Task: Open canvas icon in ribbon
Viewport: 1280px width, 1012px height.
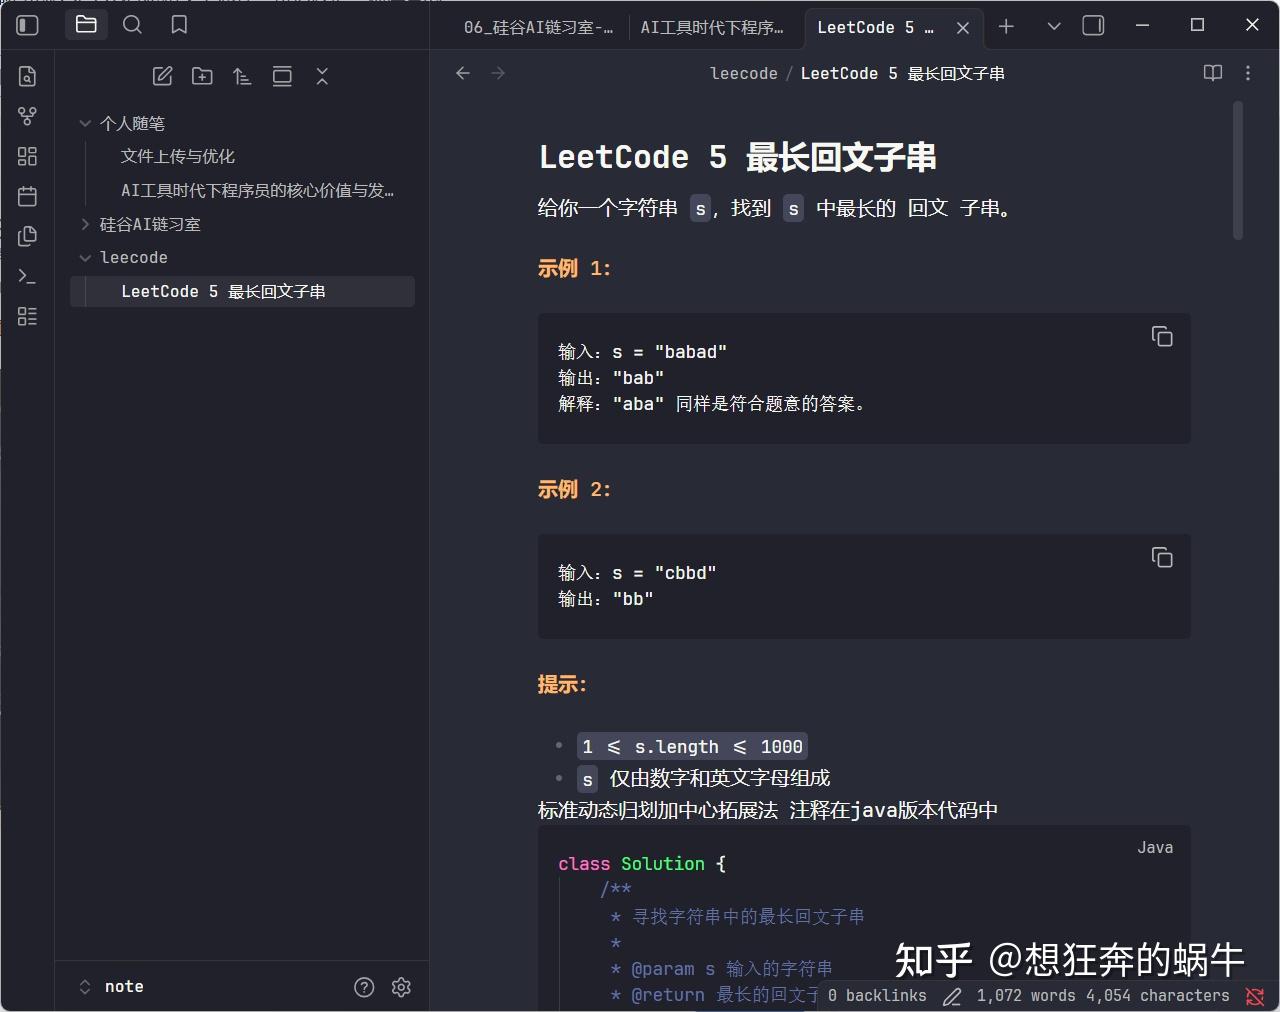Action: click(28, 156)
